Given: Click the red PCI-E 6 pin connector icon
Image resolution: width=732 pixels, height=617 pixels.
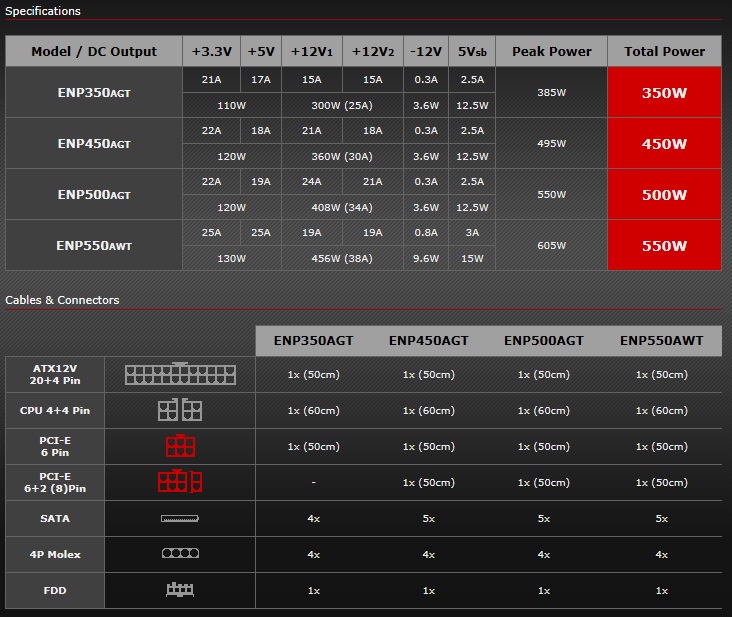Looking at the screenshot, I should click(180, 446).
